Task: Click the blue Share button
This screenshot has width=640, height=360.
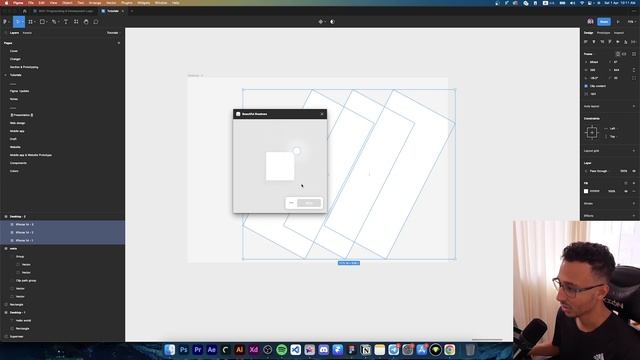Action: click(x=604, y=22)
